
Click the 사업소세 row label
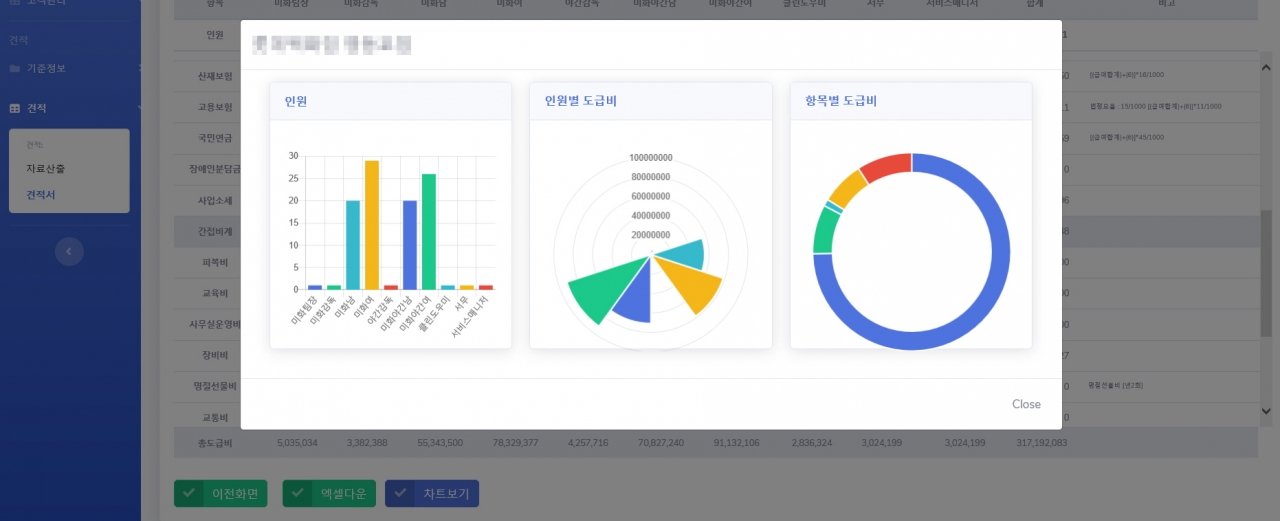[215, 200]
